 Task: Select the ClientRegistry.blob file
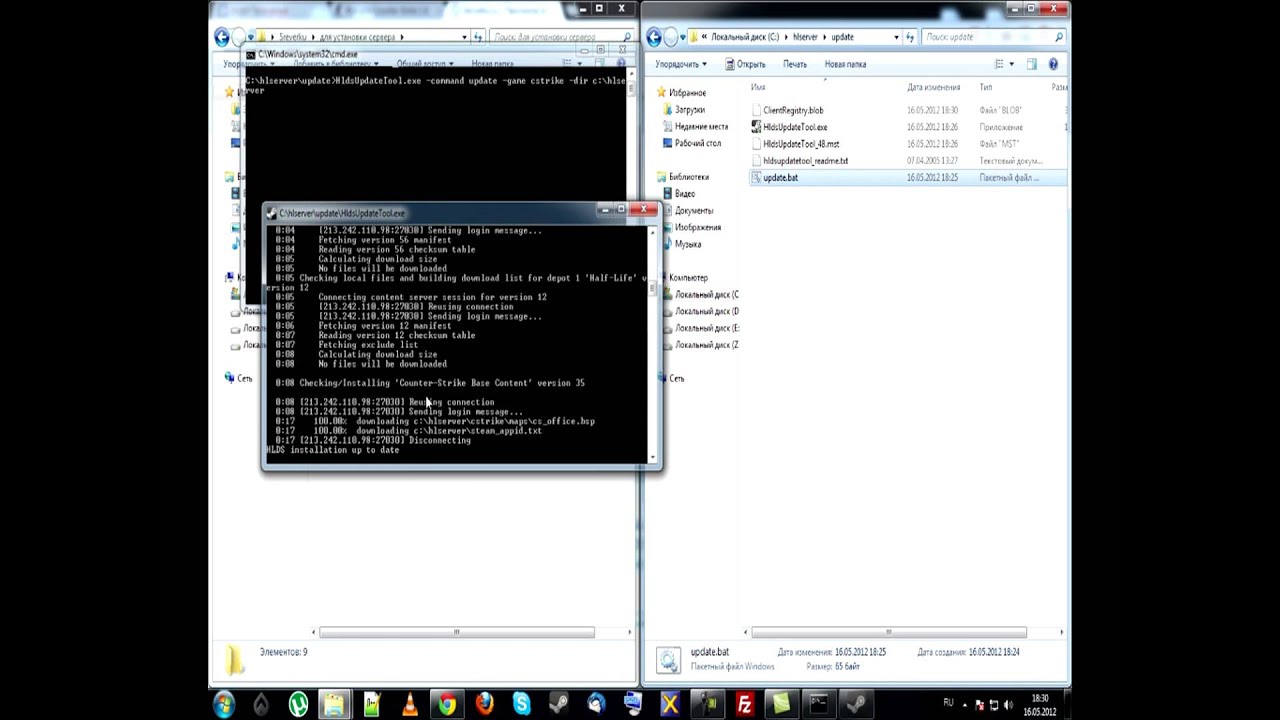(x=793, y=110)
